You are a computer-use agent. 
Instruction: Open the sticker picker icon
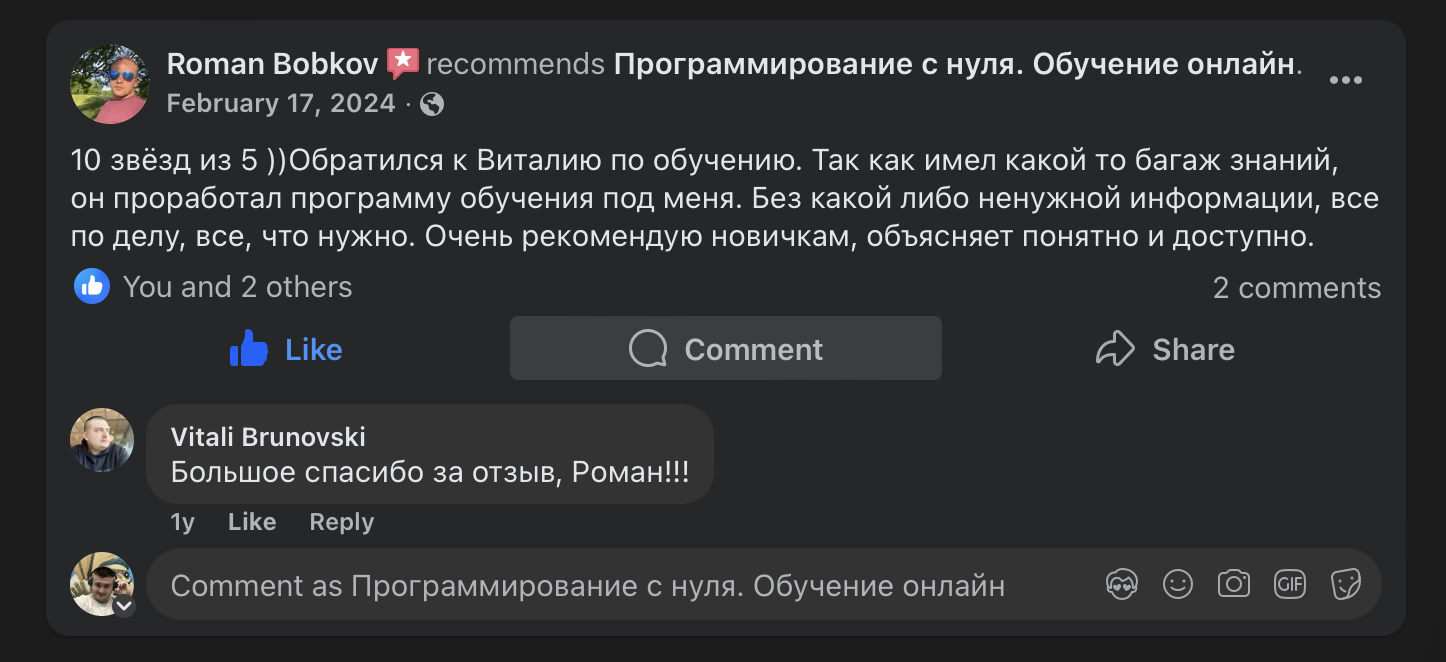point(1346,583)
